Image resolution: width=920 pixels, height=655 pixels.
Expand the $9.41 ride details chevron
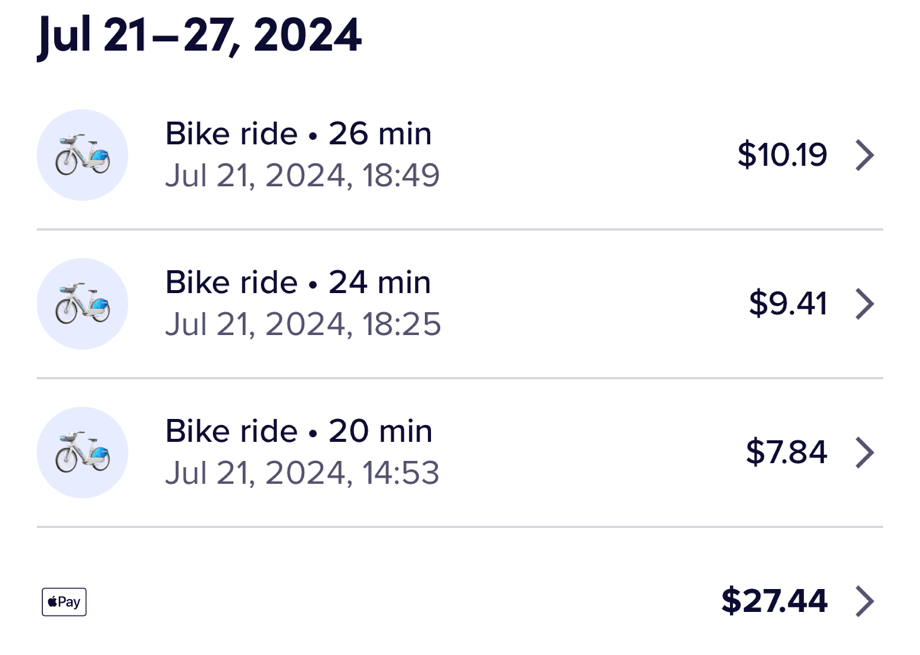coord(865,303)
